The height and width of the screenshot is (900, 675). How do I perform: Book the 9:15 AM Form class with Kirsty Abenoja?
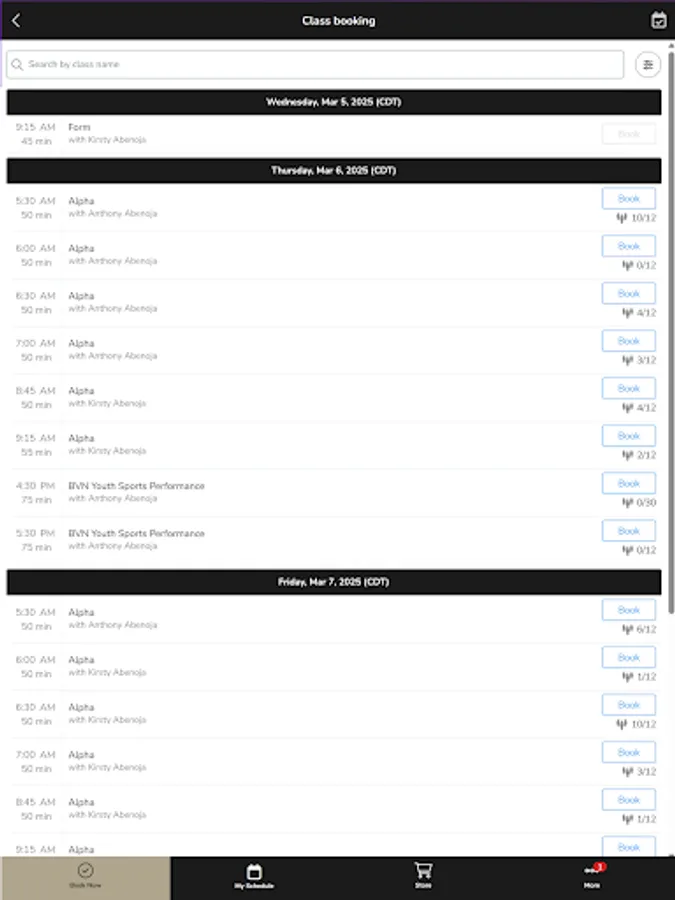pos(628,131)
